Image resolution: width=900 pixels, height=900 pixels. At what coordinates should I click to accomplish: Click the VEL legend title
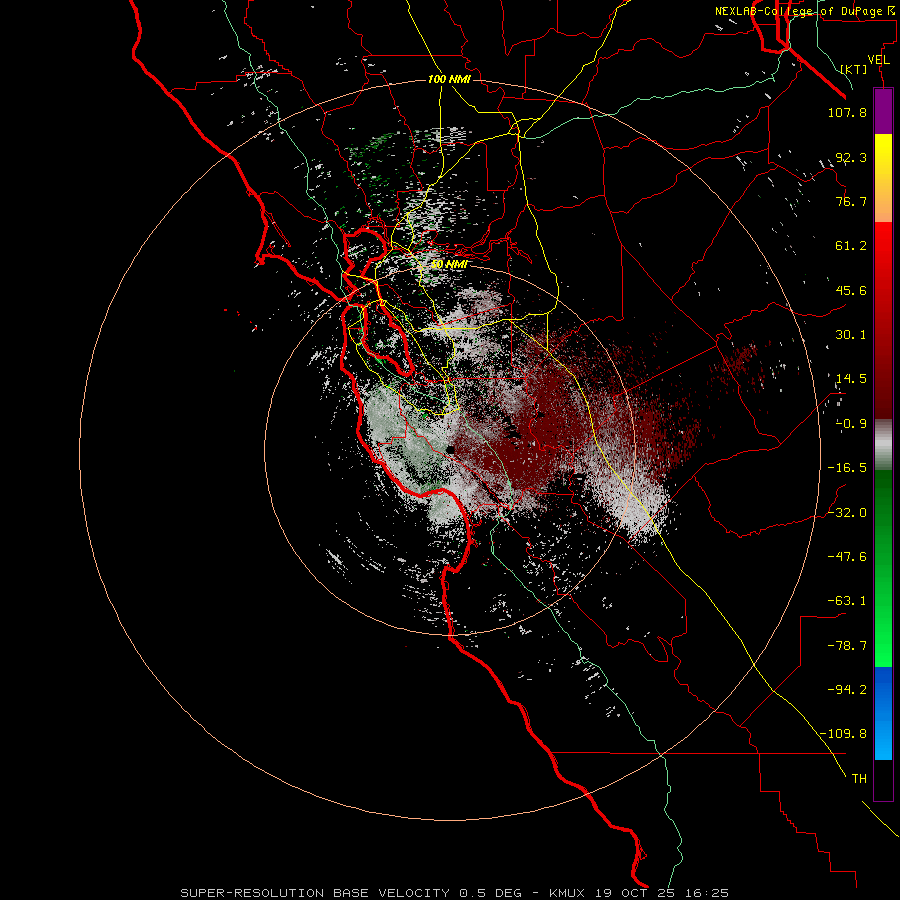[x=878, y=60]
